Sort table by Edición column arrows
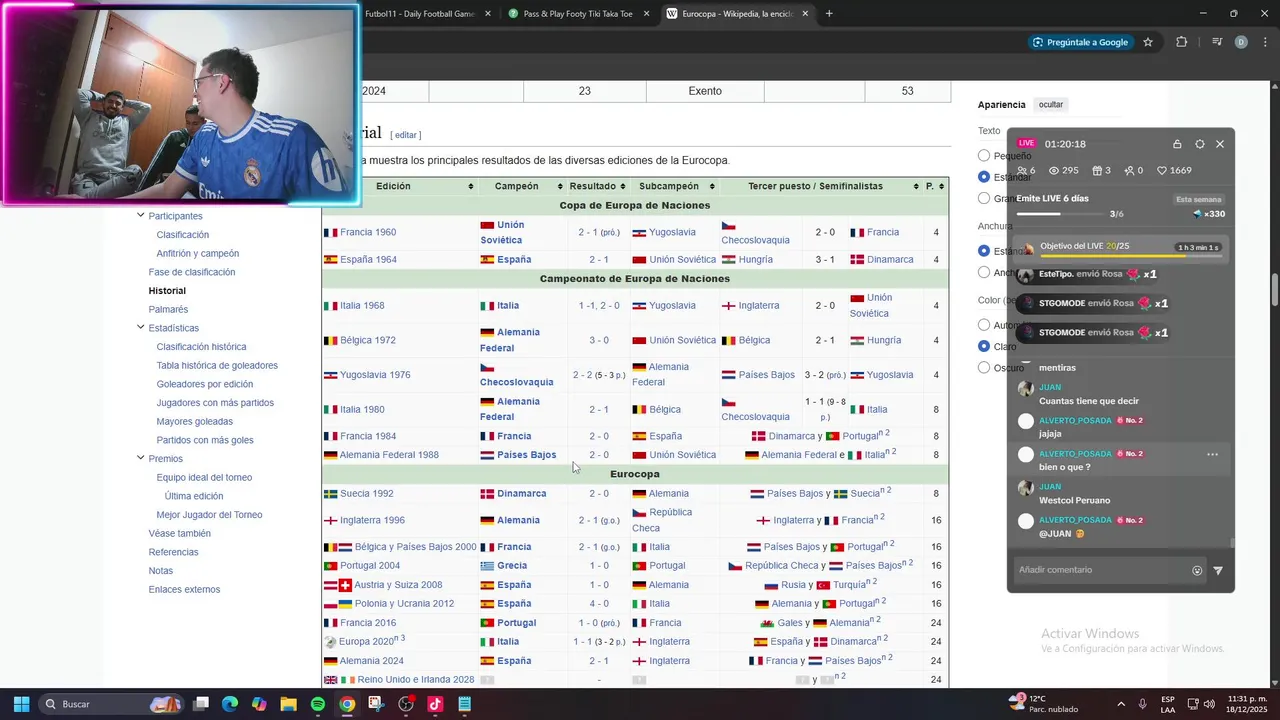1280x720 pixels. click(x=471, y=187)
